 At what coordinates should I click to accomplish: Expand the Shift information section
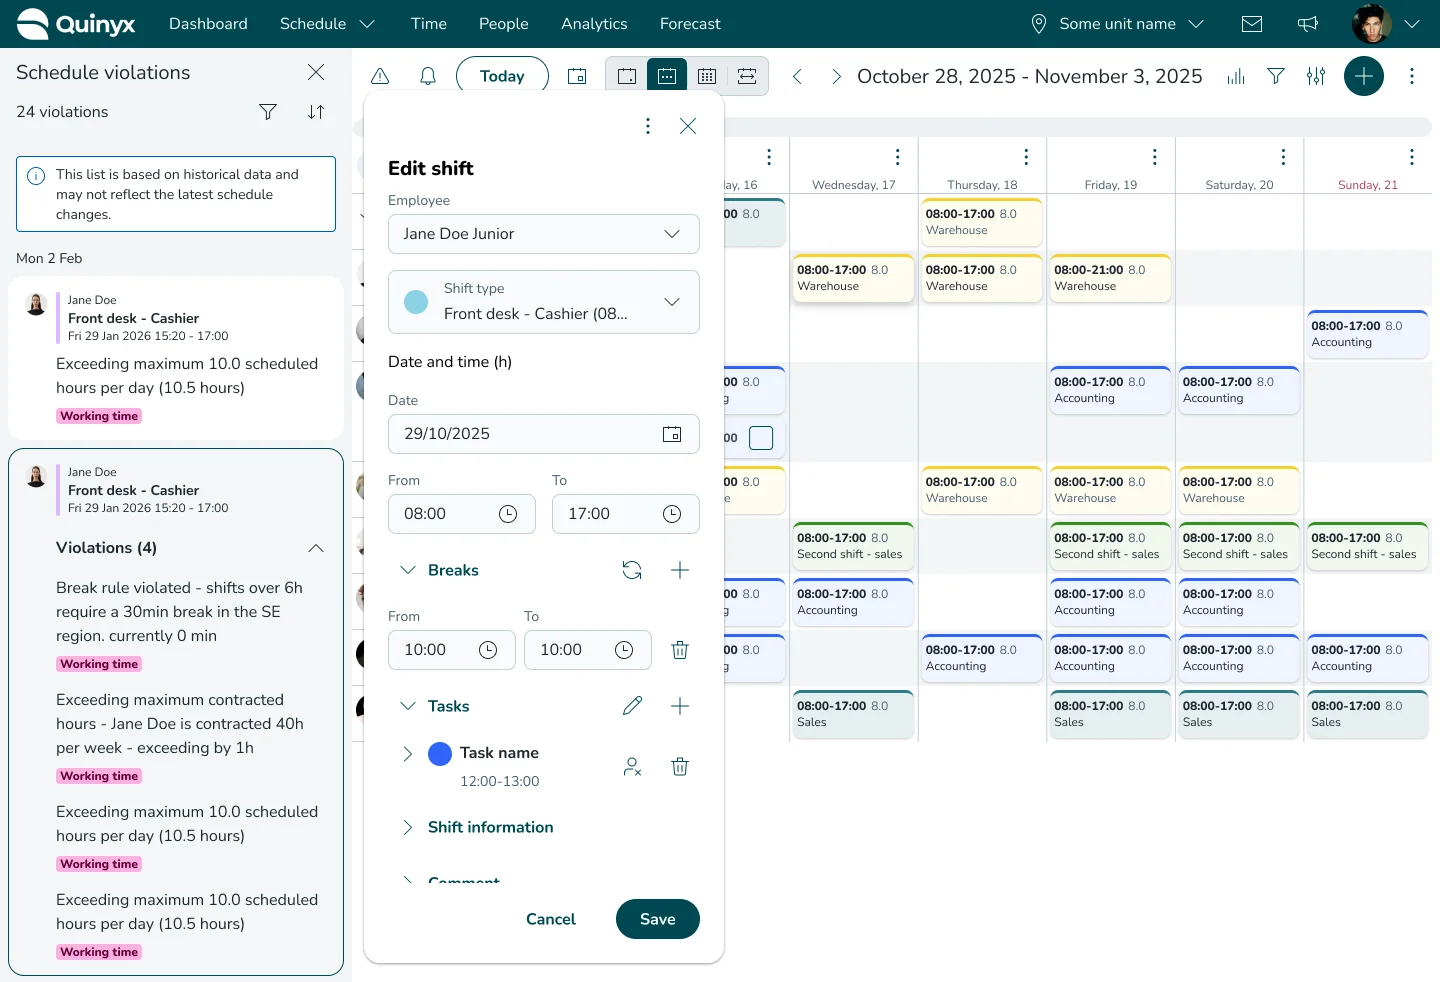click(408, 828)
